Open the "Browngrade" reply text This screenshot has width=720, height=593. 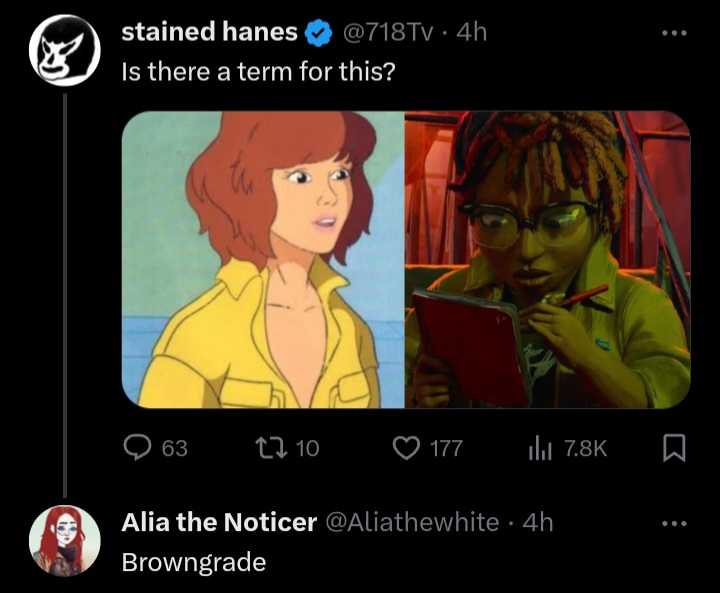pyautogui.click(x=193, y=562)
